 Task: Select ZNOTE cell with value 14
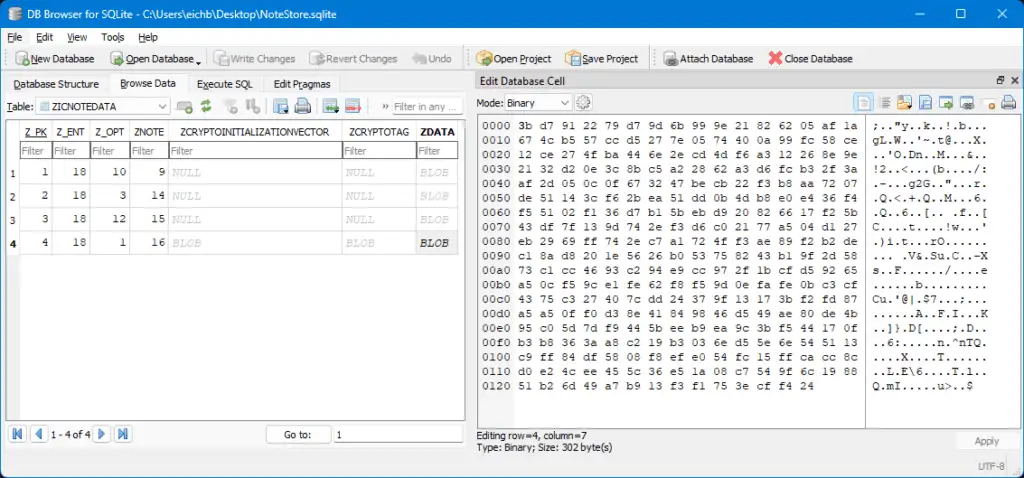(149, 196)
